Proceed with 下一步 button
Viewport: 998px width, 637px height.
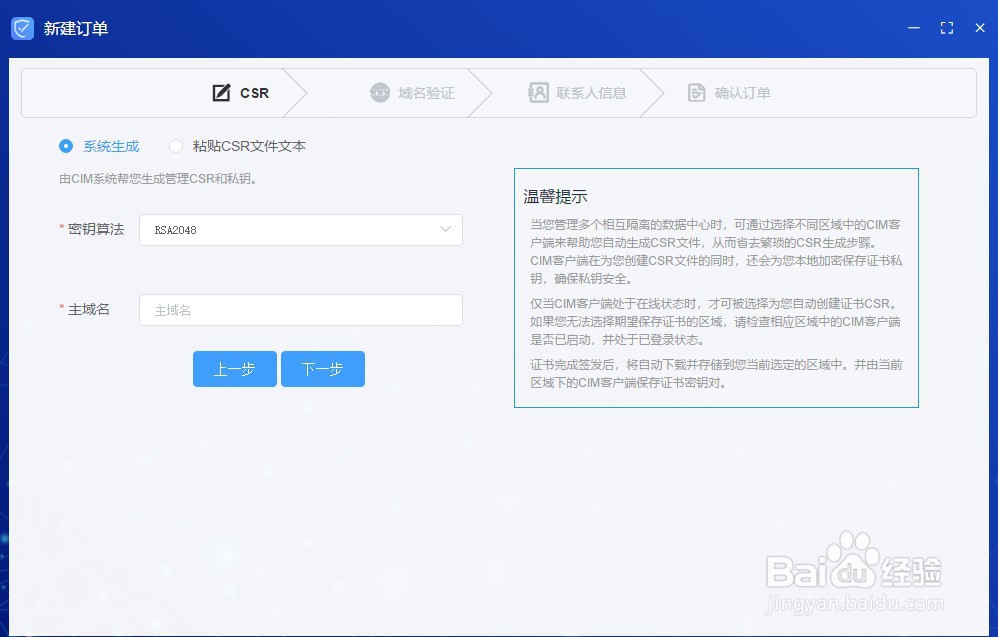[x=323, y=369]
